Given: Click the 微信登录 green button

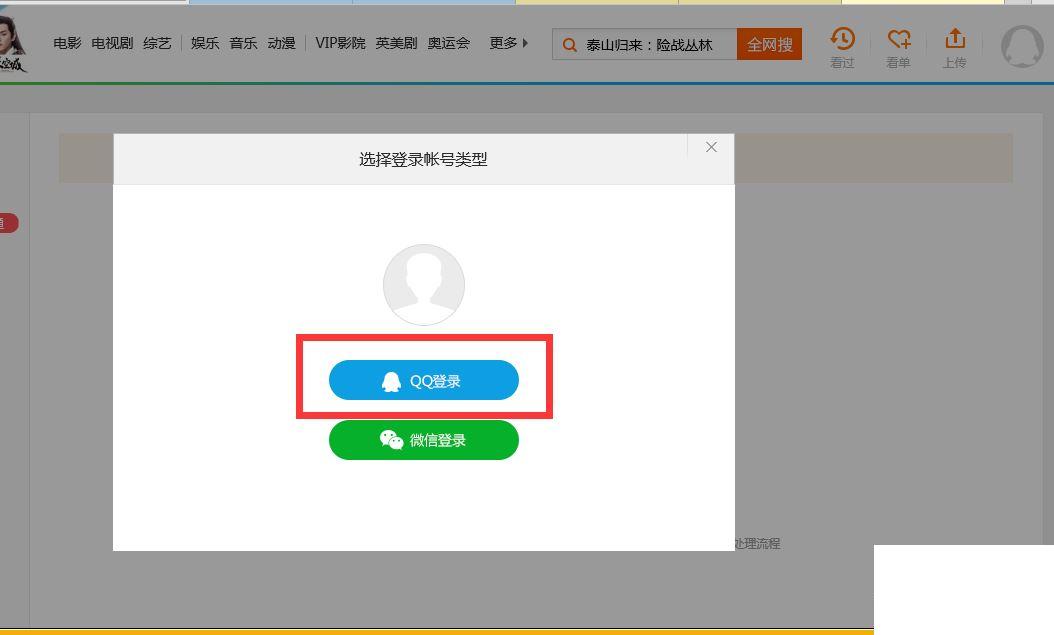Looking at the screenshot, I should pyautogui.click(x=423, y=440).
